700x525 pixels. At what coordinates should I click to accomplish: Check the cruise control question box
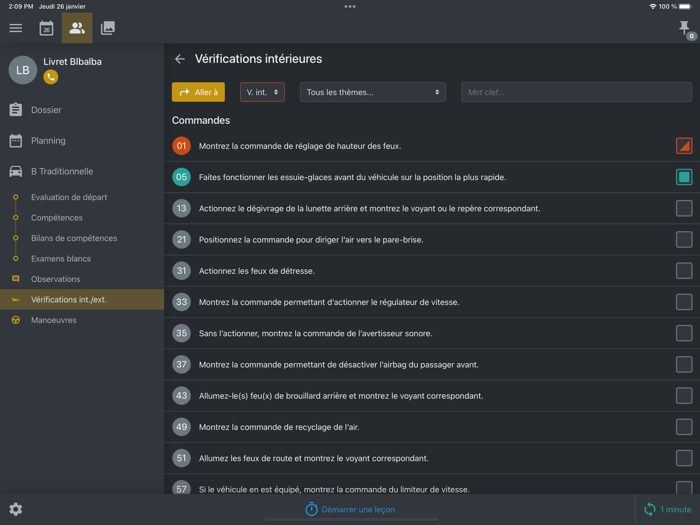(x=684, y=302)
